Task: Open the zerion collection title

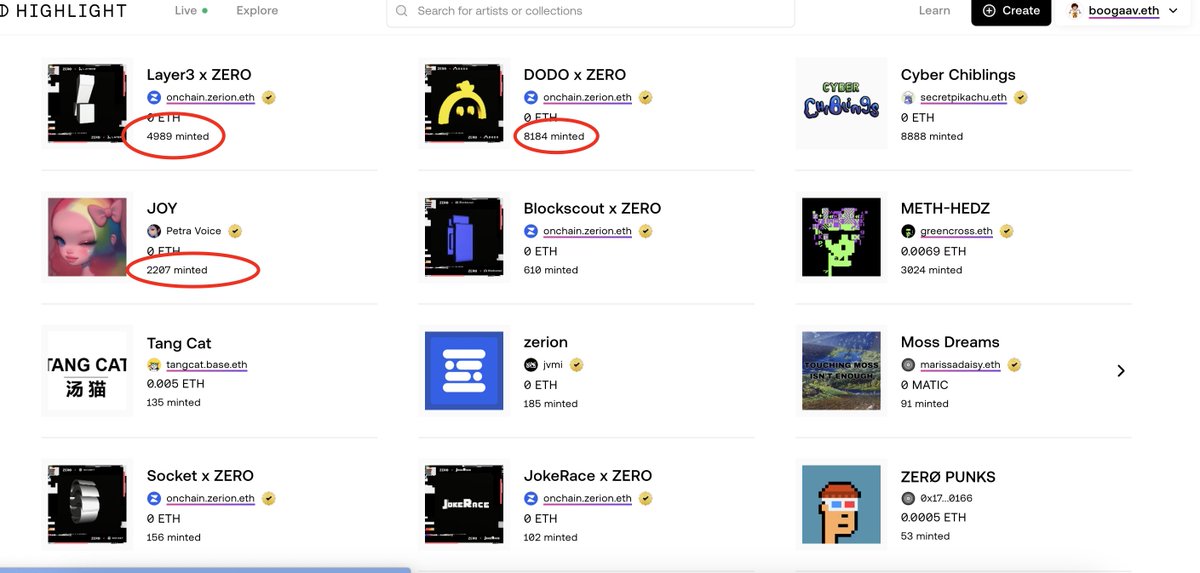Action: coord(546,342)
